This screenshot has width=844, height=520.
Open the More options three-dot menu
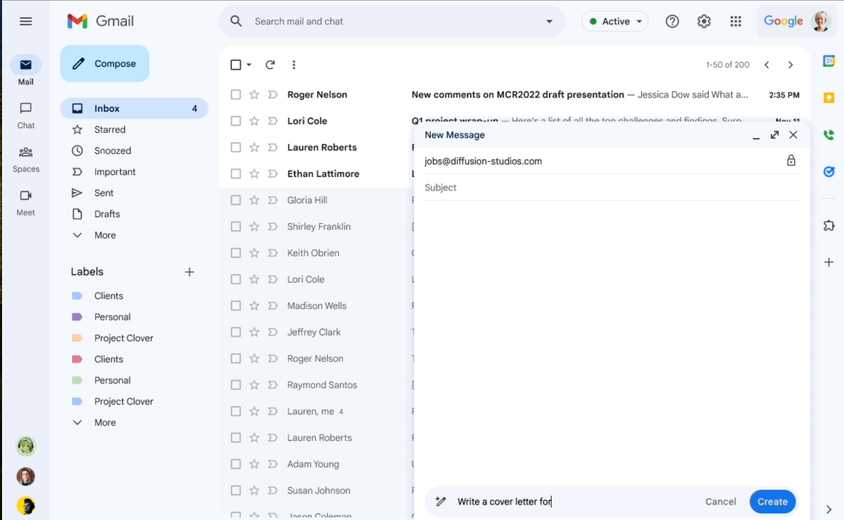[293, 65]
